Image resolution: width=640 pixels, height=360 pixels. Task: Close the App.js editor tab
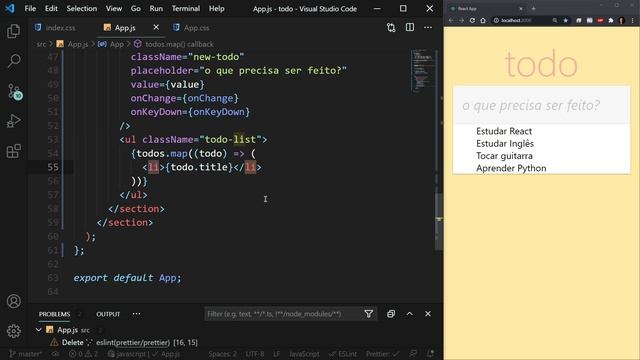click(x=156, y=27)
